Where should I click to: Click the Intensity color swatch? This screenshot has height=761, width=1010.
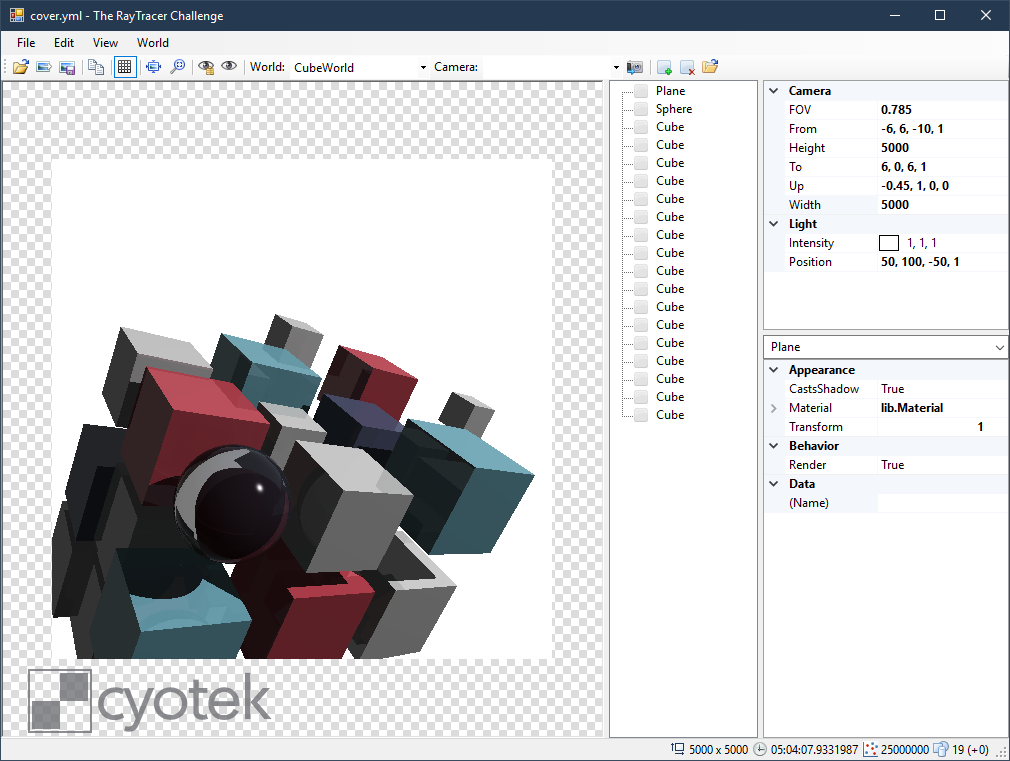tap(888, 242)
